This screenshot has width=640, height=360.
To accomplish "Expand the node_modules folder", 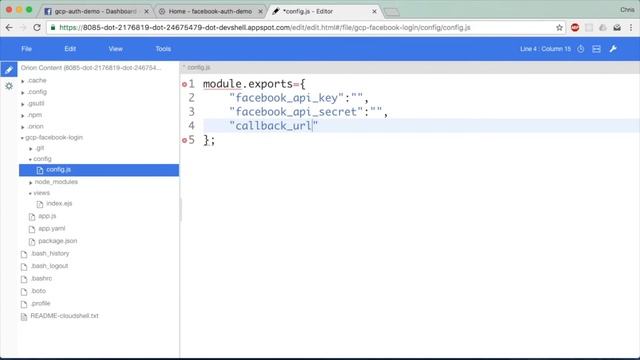I will pos(31,182).
